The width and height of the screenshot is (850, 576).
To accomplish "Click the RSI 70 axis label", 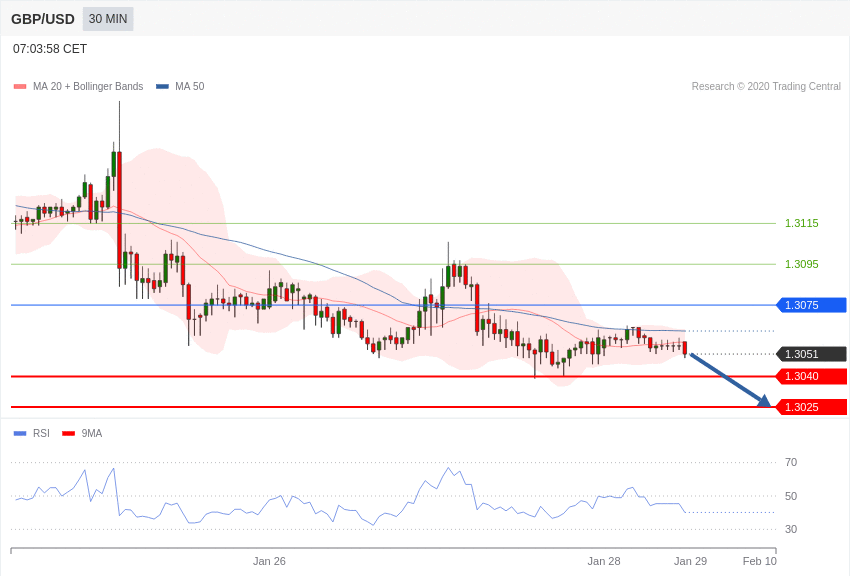I will (x=791, y=462).
